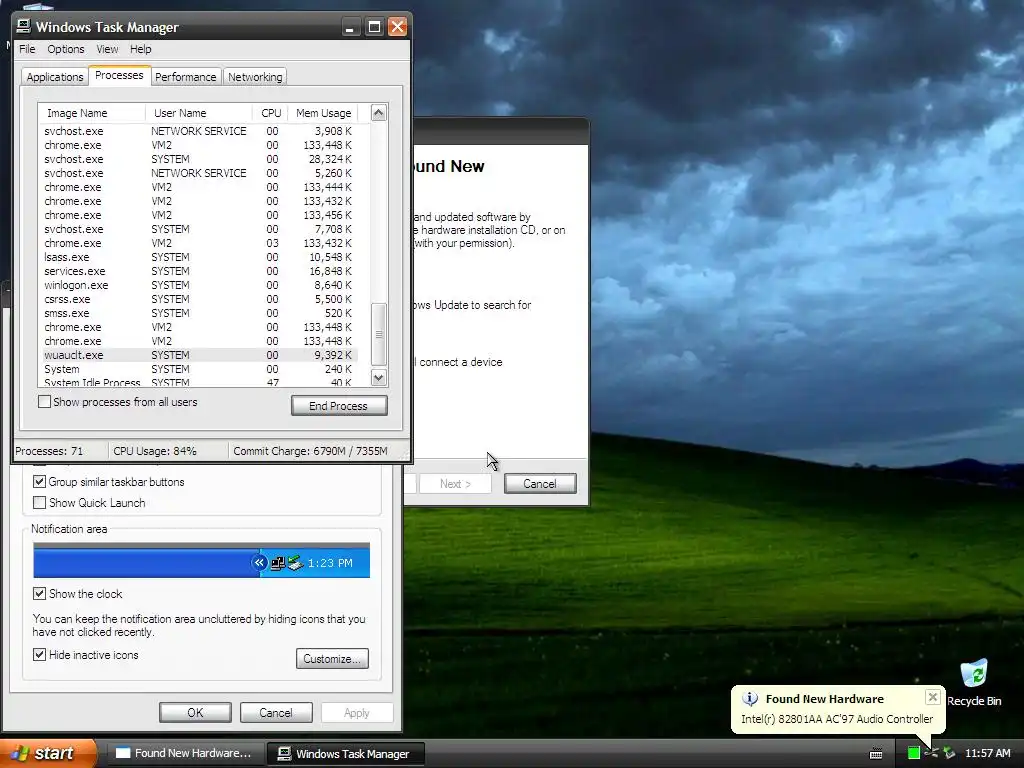Open the Options menu
Screen dimensions: 1024x768
click(65, 49)
